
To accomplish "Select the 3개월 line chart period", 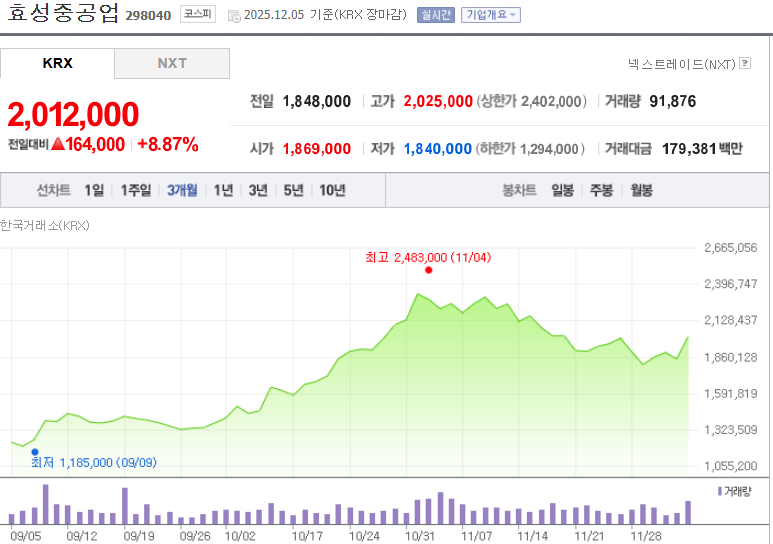I will (x=182, y=190).
